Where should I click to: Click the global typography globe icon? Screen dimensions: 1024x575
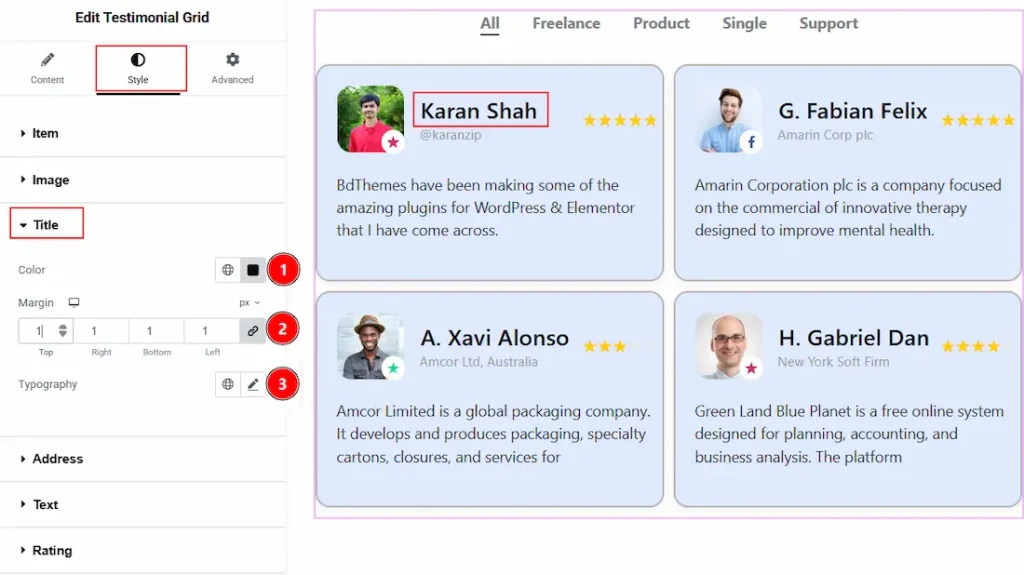pyautogui.click(x=228, y=384)
